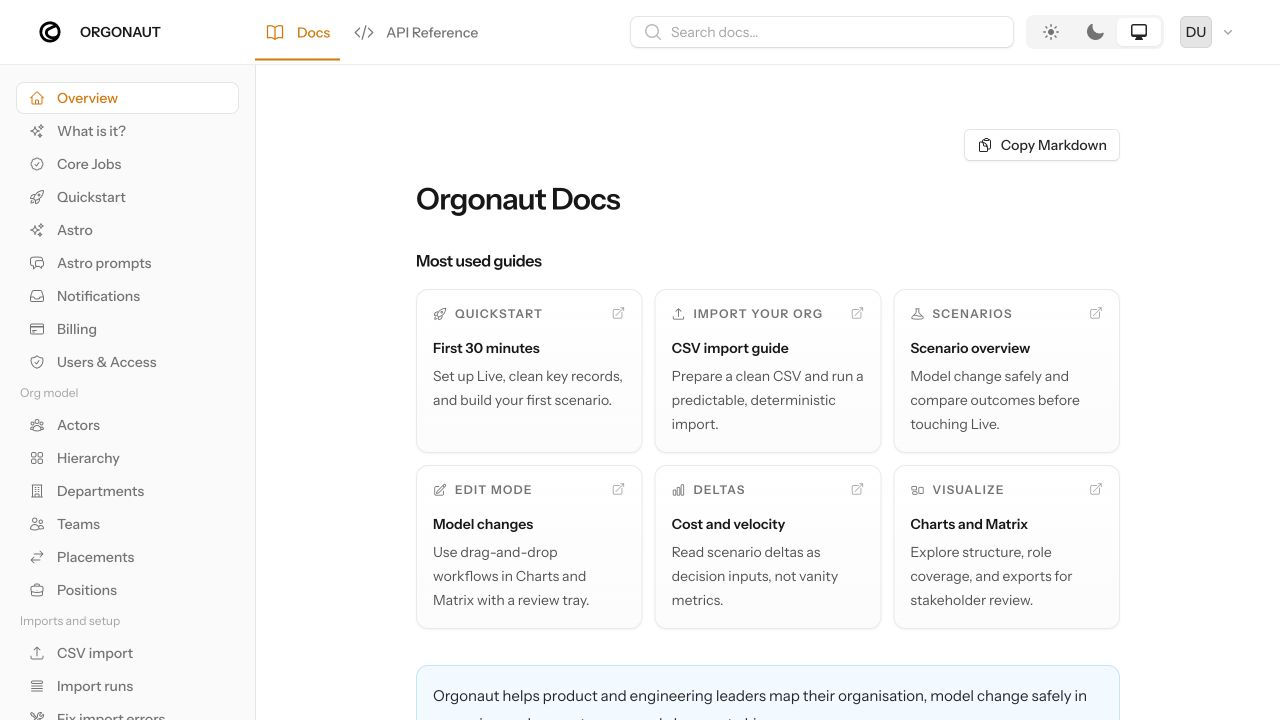Click the Teams users icon
The image size is (1280, 720).
pyautogui.click(x=37, y=524)
